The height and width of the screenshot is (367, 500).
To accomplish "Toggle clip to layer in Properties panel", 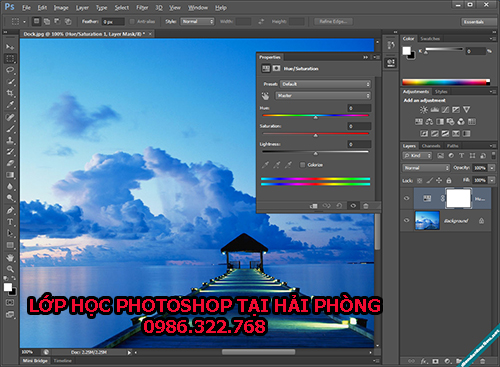I will click(x=313, y=206).
